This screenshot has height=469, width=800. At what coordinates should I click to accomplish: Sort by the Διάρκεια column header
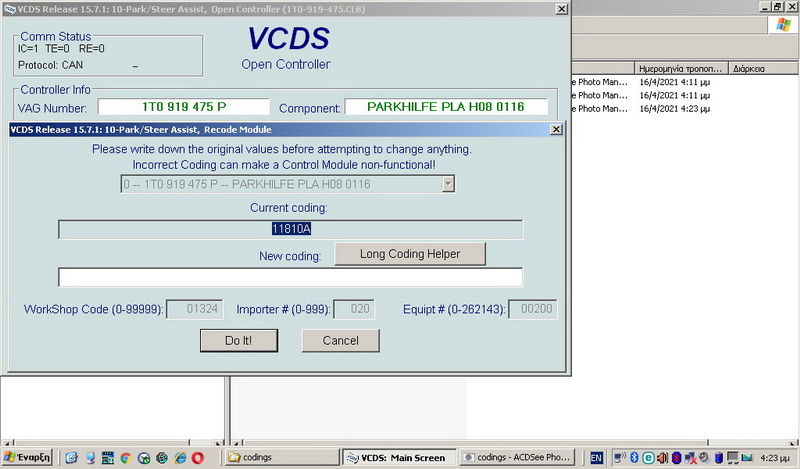[764, 68]
